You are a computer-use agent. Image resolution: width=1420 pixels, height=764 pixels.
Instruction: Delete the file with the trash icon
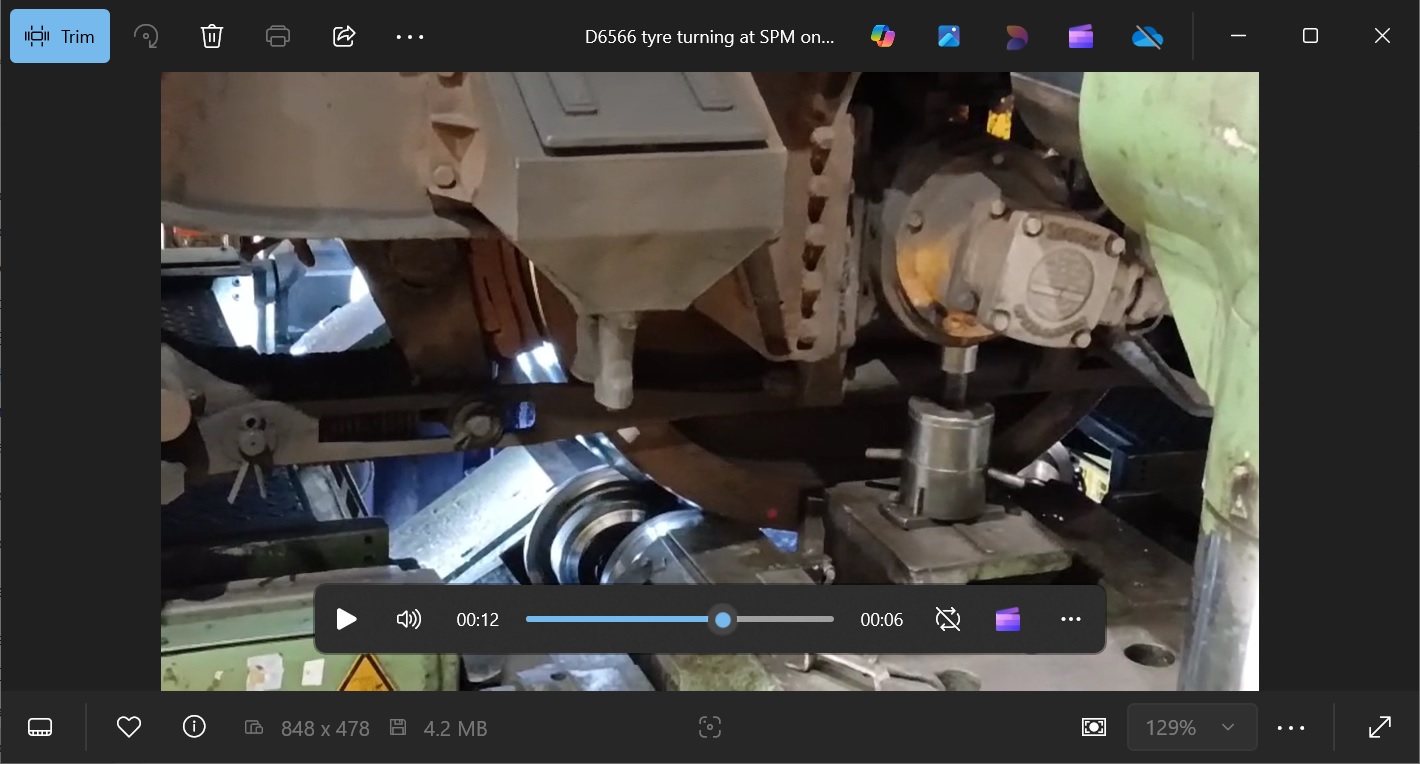point(212,36)
